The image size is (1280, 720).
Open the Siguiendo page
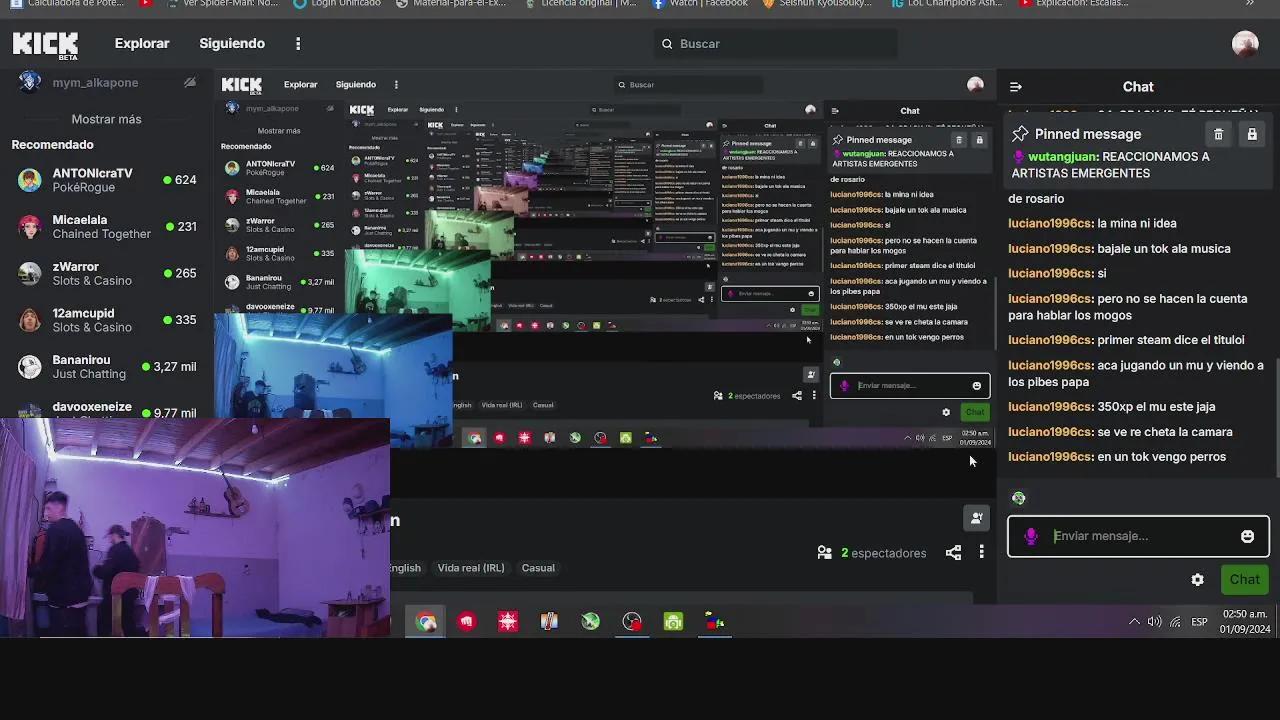pyautogui.click(x=232, y=44)
